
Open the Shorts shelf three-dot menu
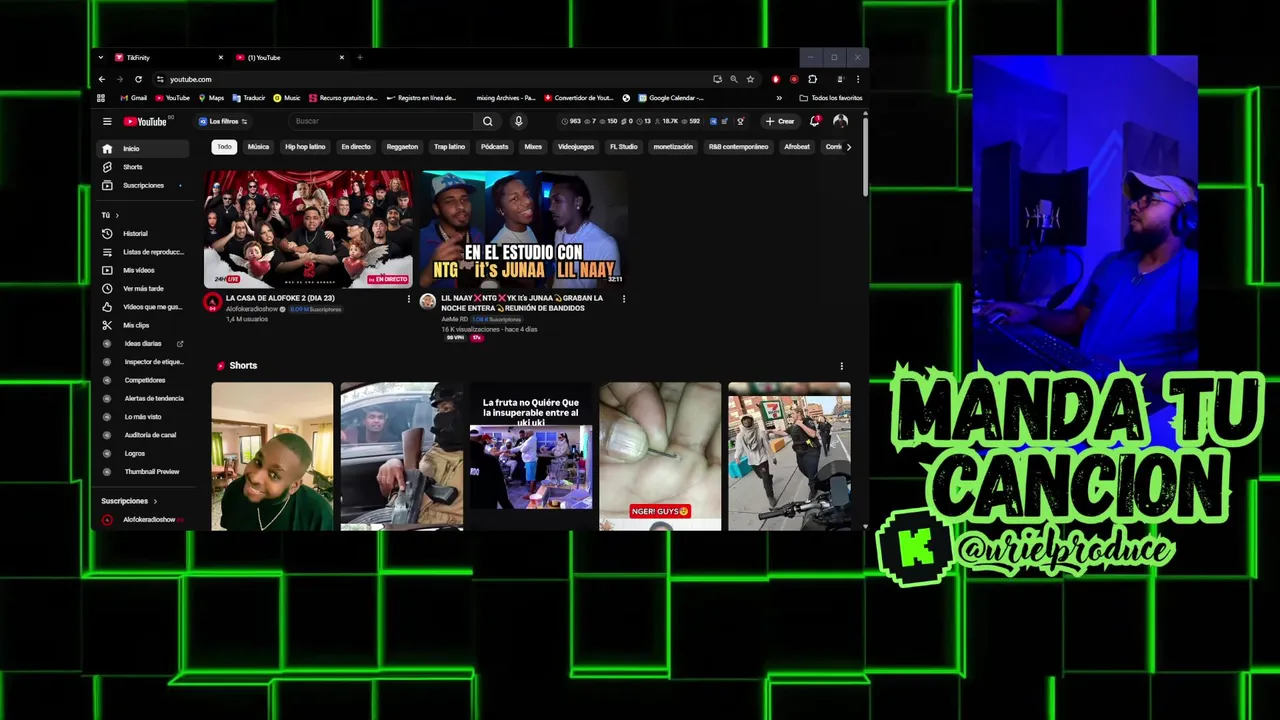[x=841, y=366]
